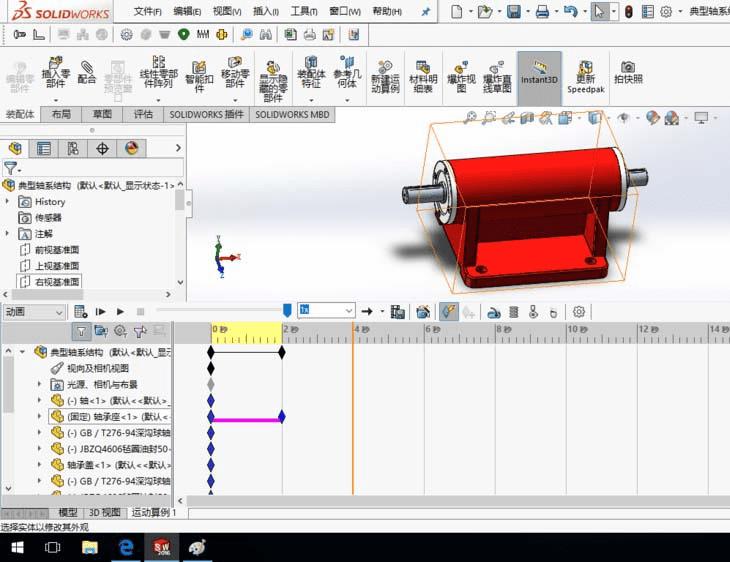Open the PropertyManager panel tab
The image size is (730, 562).
point(44,149)
